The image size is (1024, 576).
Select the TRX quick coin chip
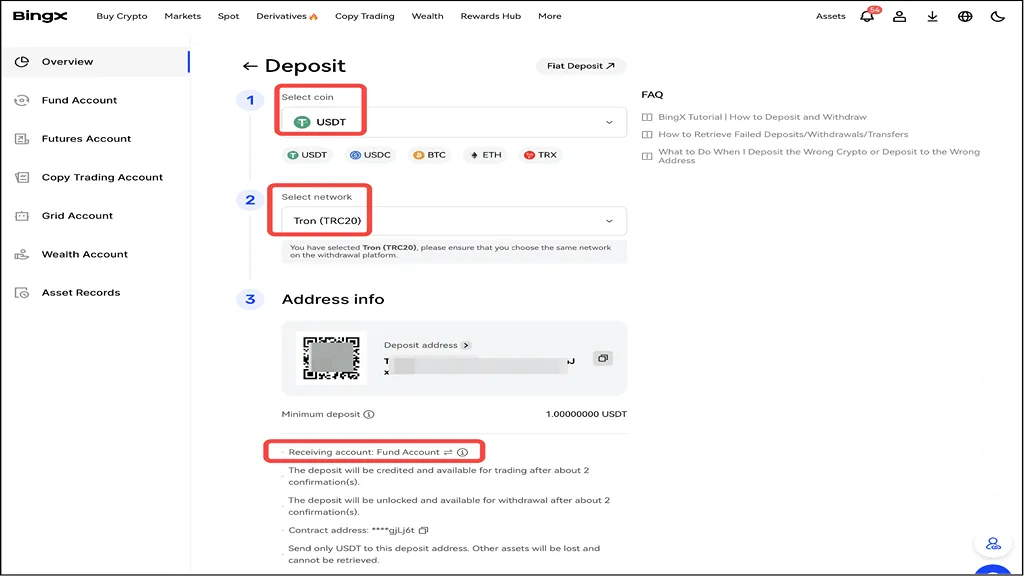click(x=540, y=155)
